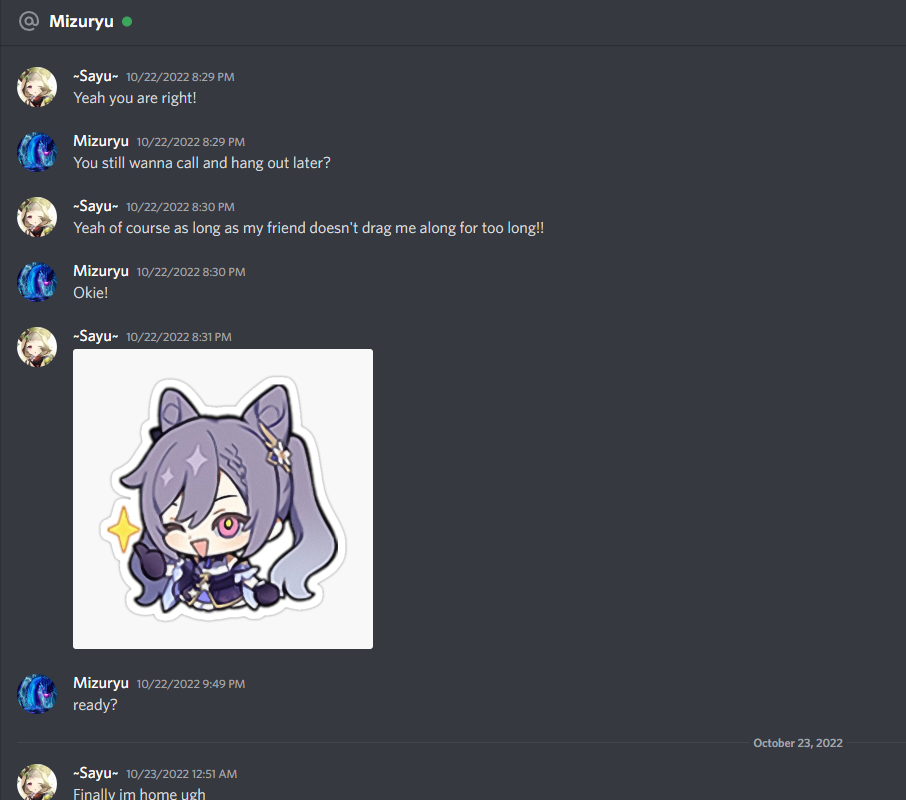Open ~Sayu~ avatar above the sticker image
Viewport: 906px width, 800px height.
pyautogui.click(x=37, y=347)
